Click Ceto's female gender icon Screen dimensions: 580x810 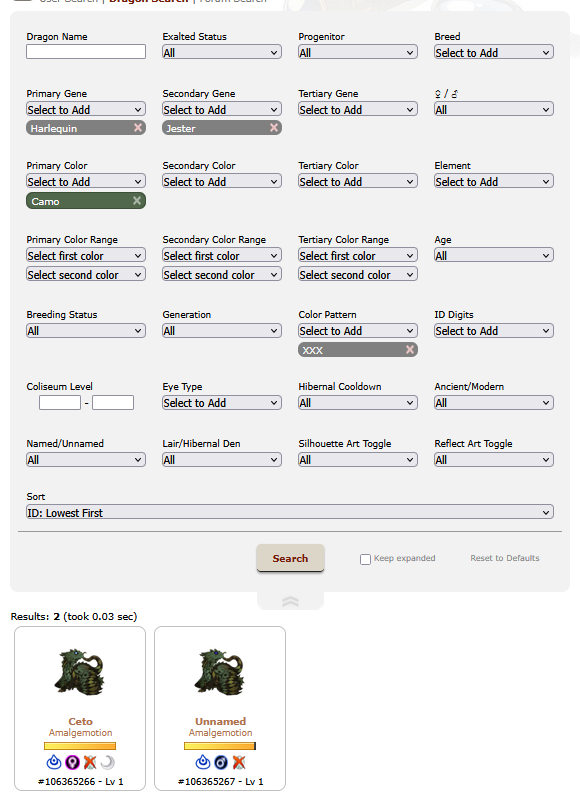(72, 762)
